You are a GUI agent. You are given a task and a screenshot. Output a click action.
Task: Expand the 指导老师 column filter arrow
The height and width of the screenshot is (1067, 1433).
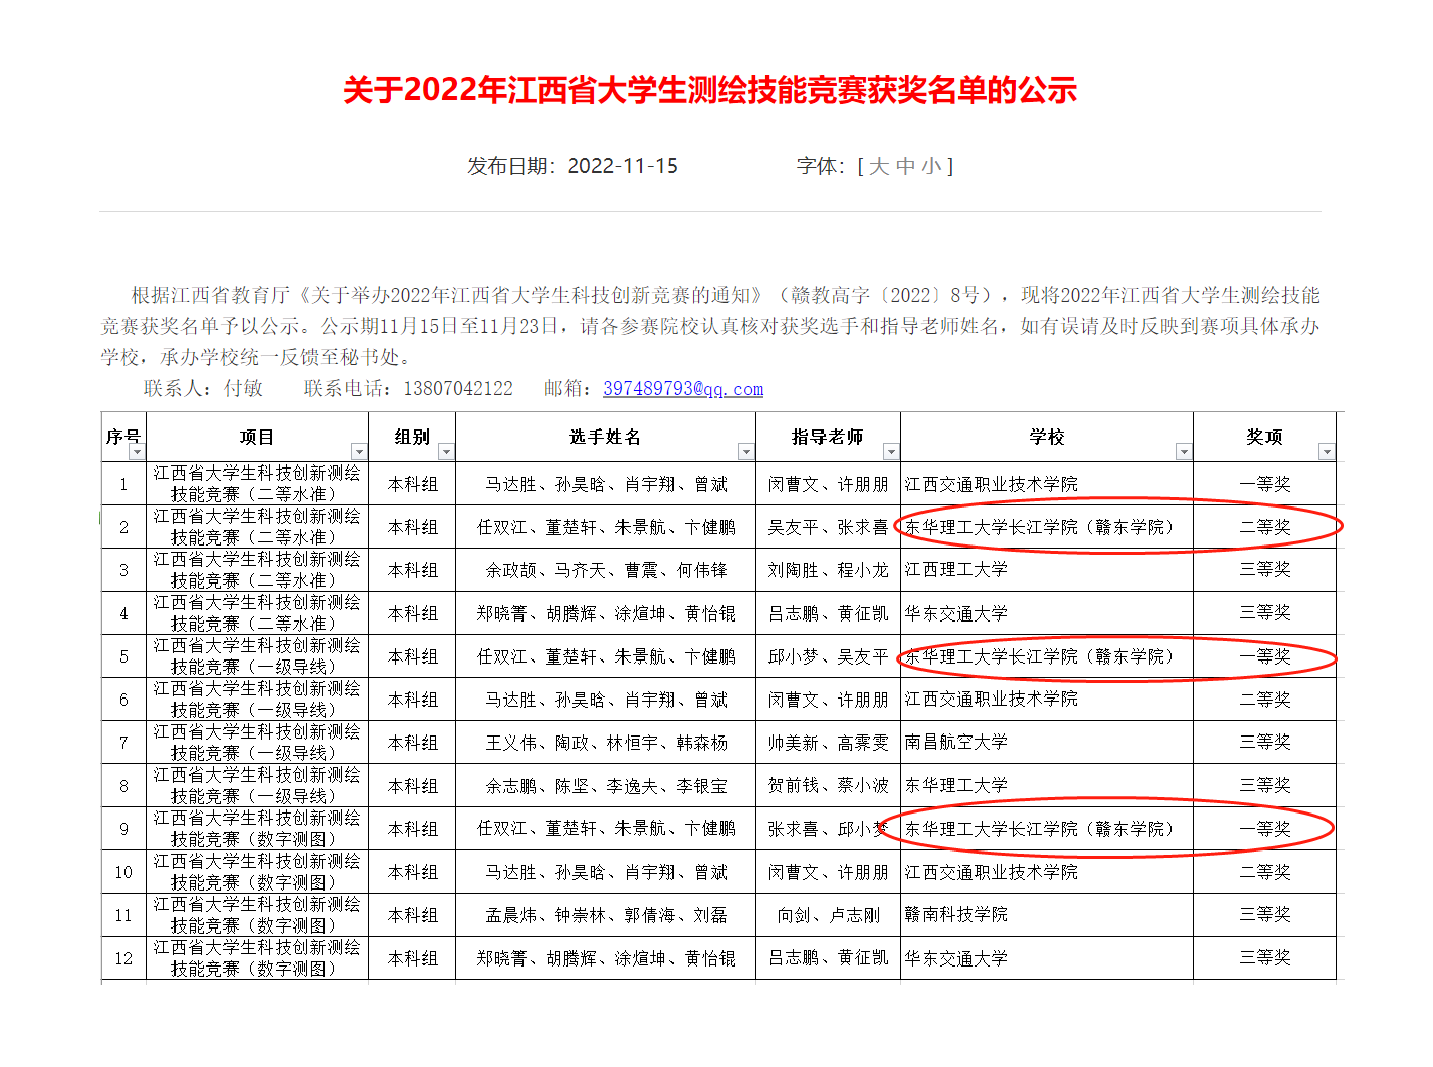[x=891, y=452]
